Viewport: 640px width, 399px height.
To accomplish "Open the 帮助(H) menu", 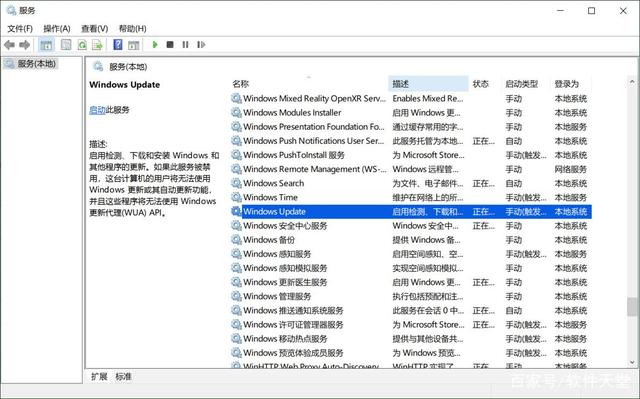I will click(x=132, y=29).
